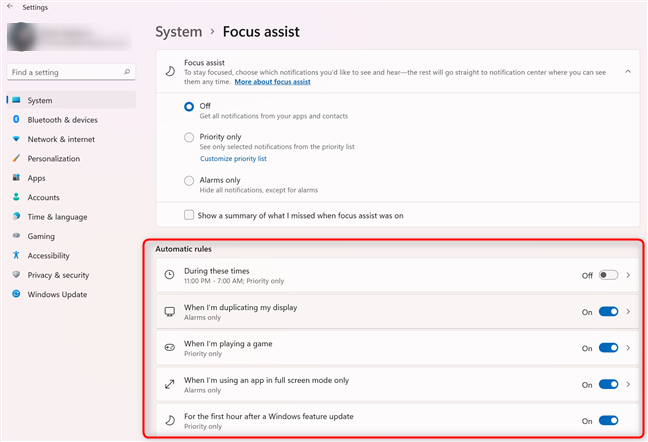Click the back arrow beside Settings
Screen dimensions: 648x442
(10, 6)
